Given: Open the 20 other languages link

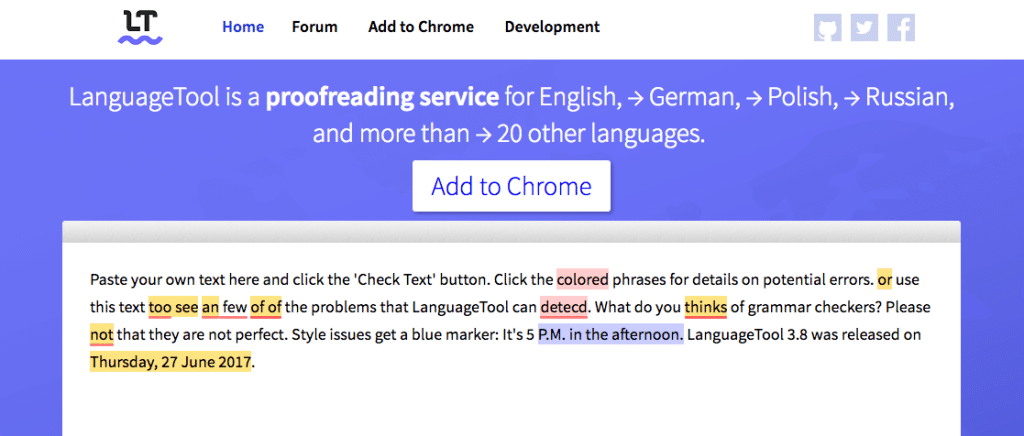Looking at the screenshot, I should [588, 134].
